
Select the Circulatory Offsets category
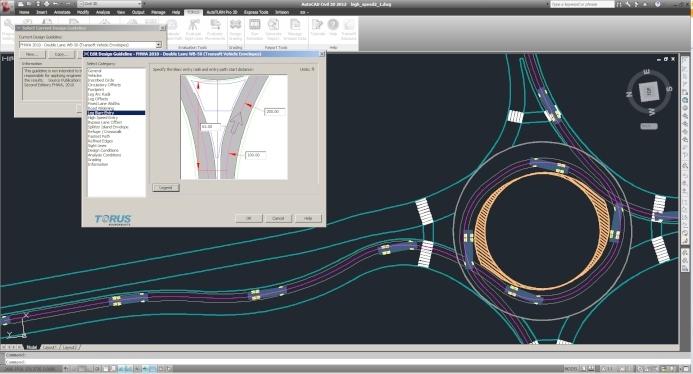pos(104,85)
